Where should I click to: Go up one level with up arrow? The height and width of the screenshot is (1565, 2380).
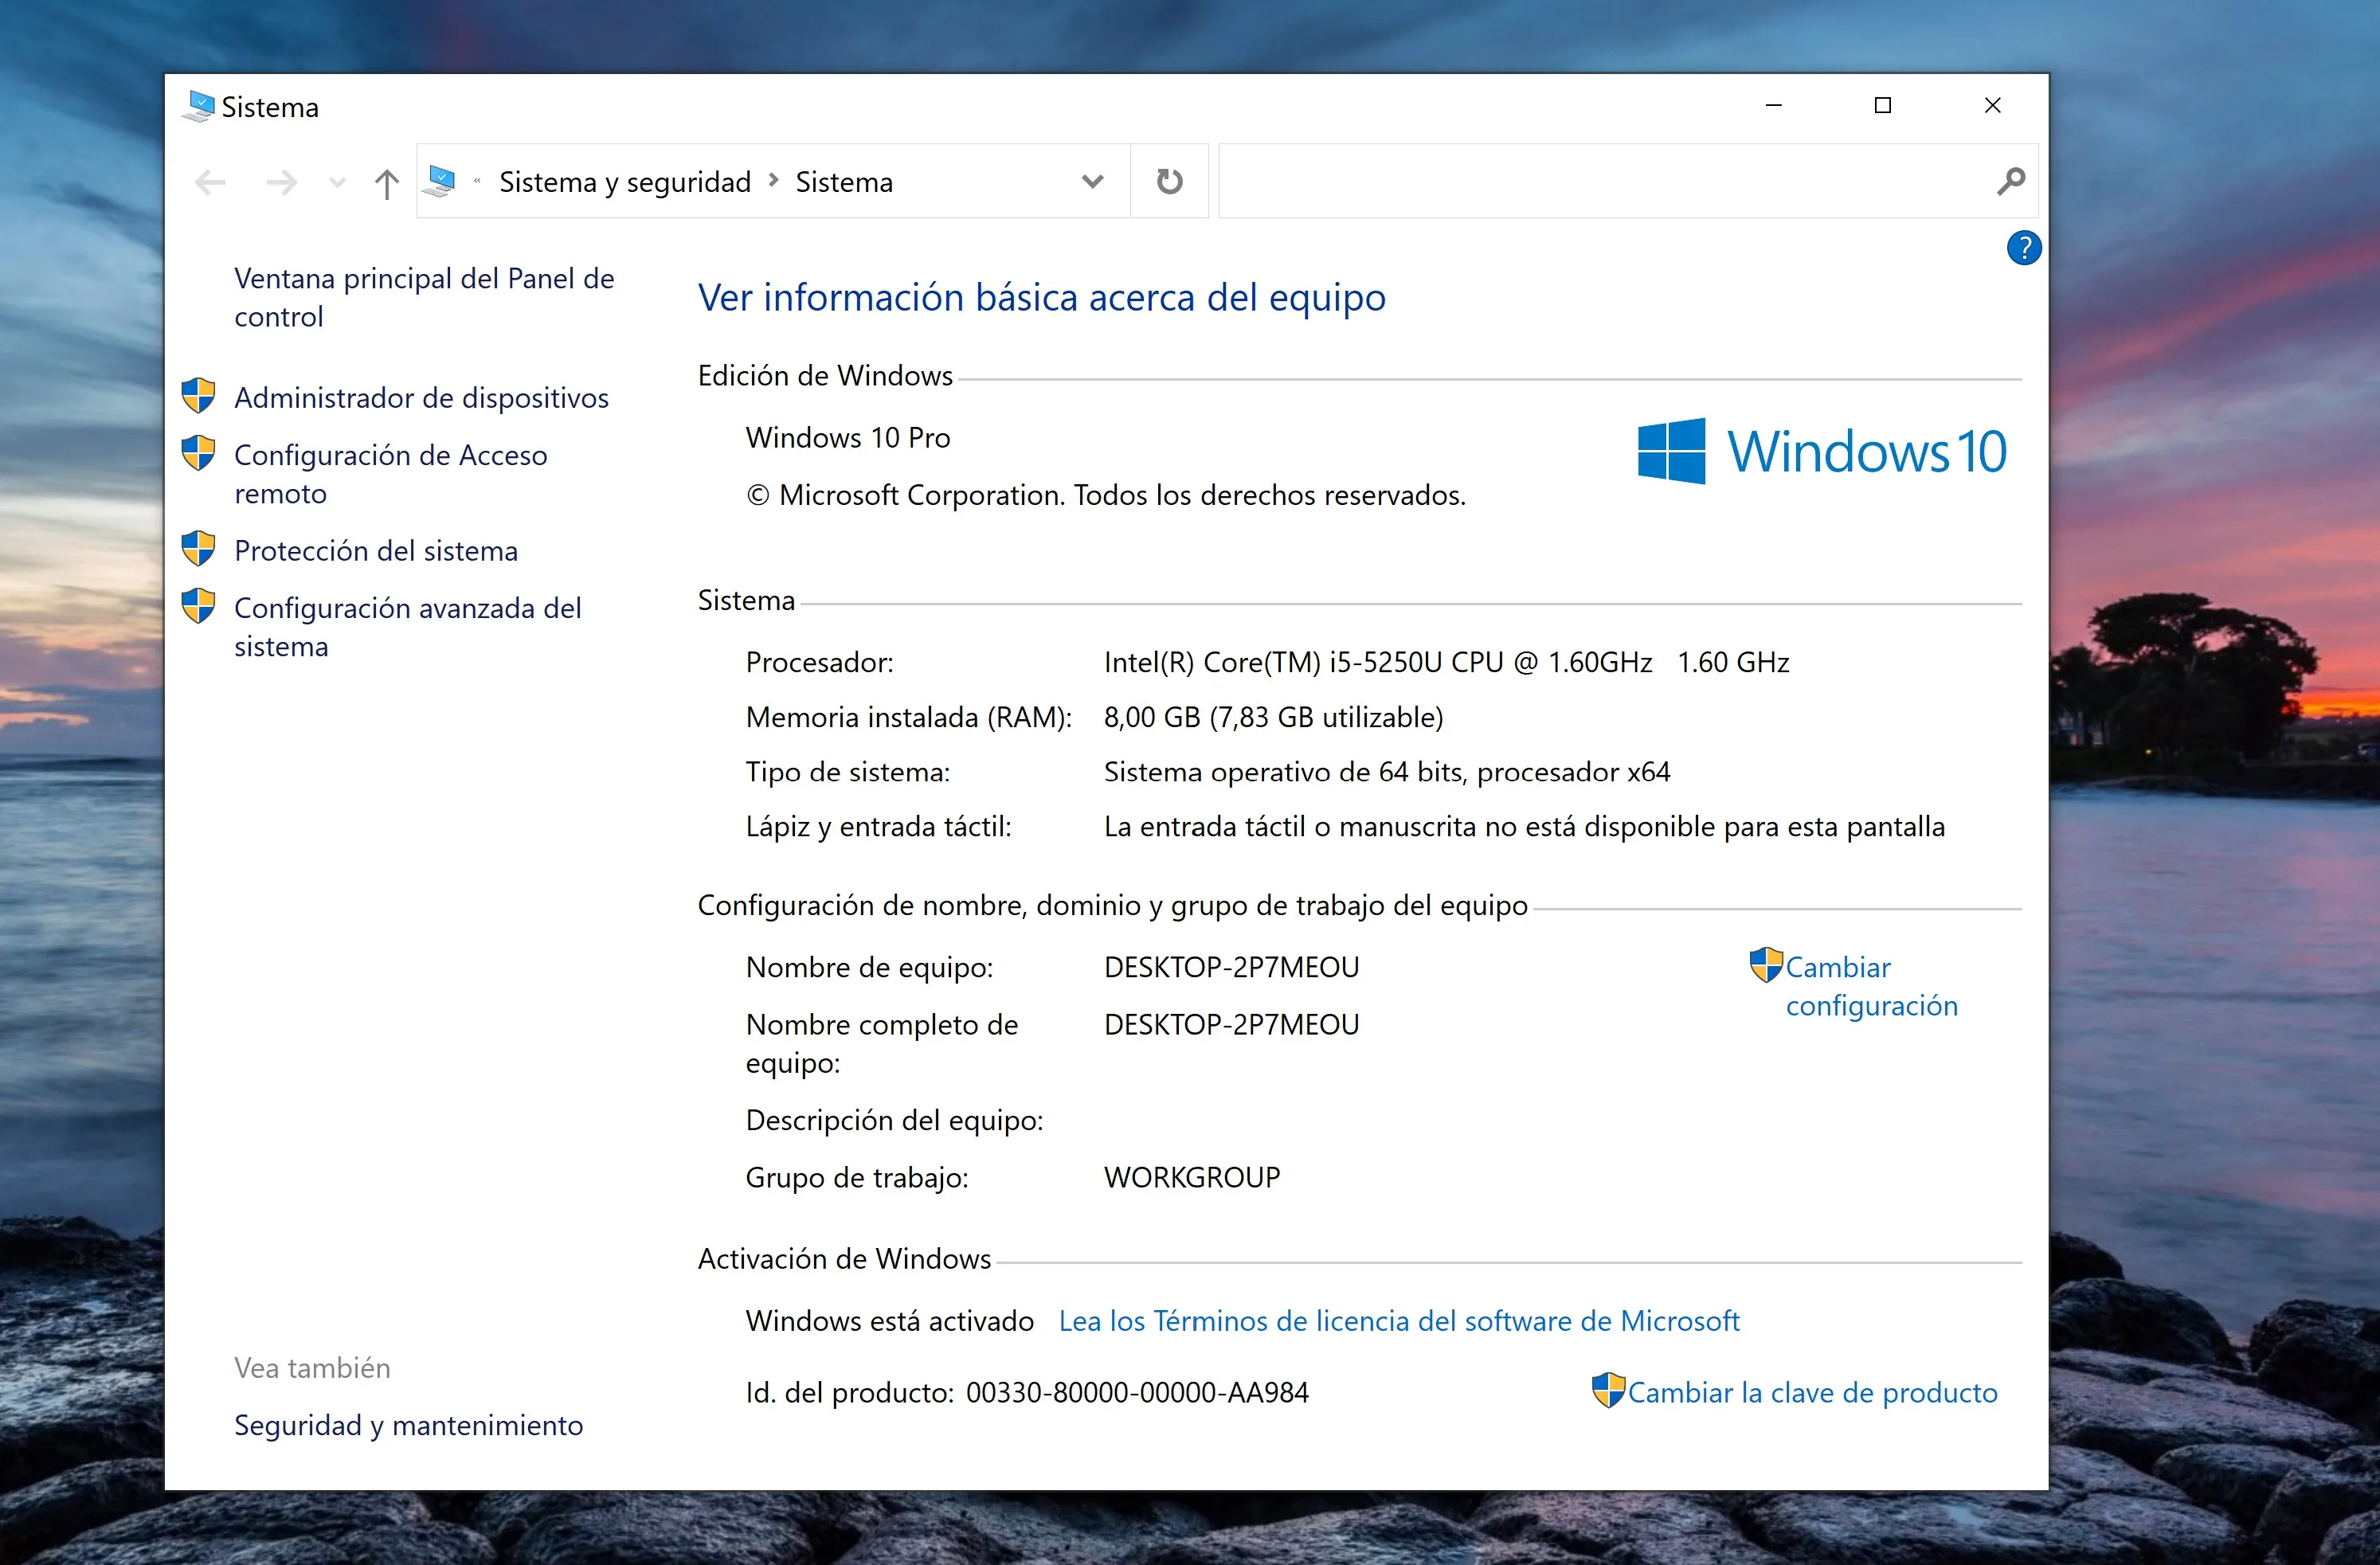coord(386,183)
